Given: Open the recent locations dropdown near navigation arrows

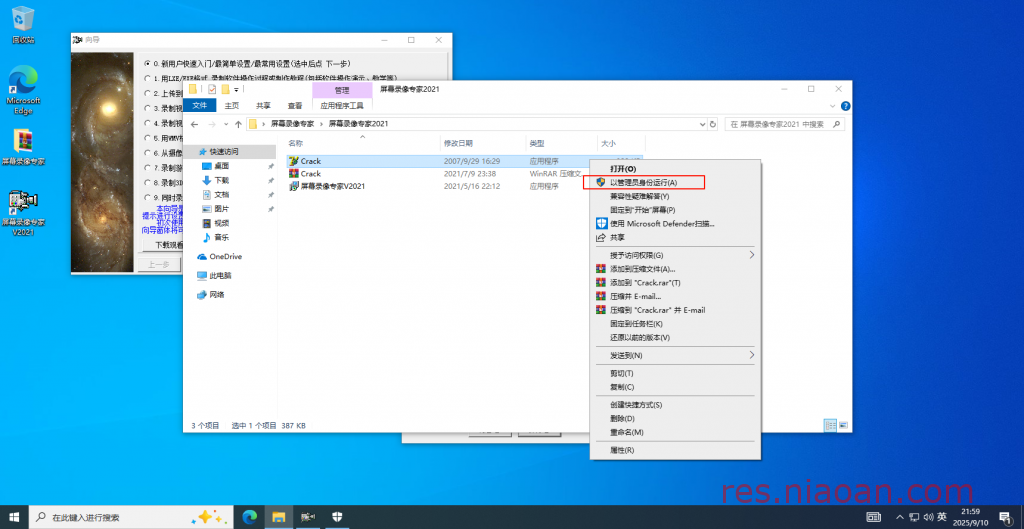Looking at the screenshot, I should point(226,123).
